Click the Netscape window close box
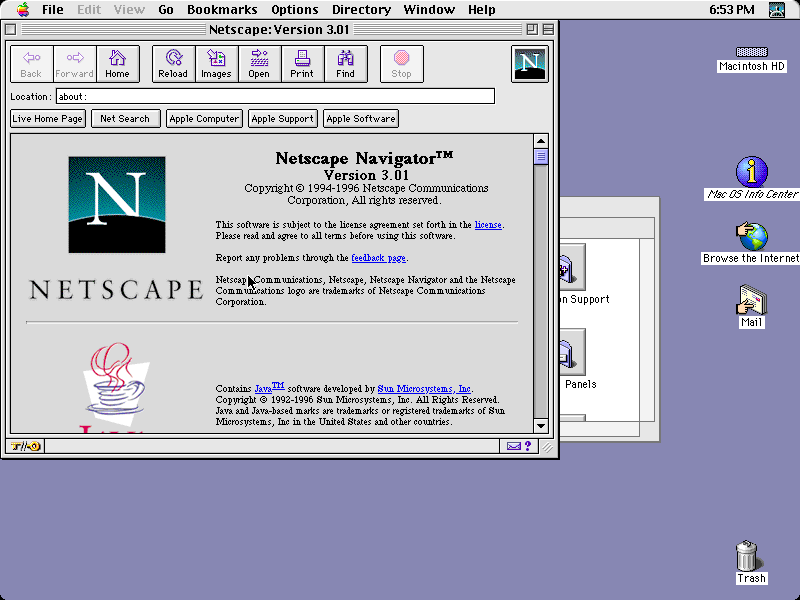The width and height of the screenshot is (800, 600). pos(10,30)
